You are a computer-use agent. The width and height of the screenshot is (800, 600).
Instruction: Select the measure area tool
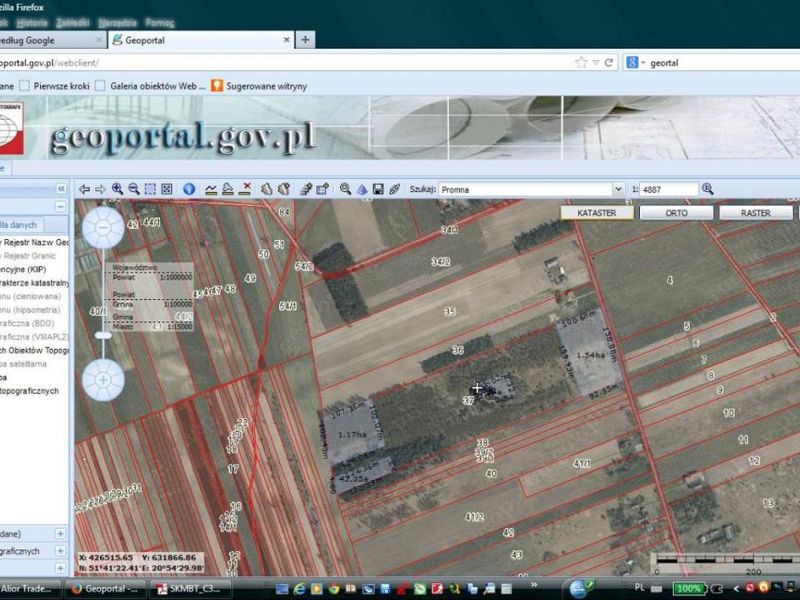pyautogui.click(x=228, y=189)
